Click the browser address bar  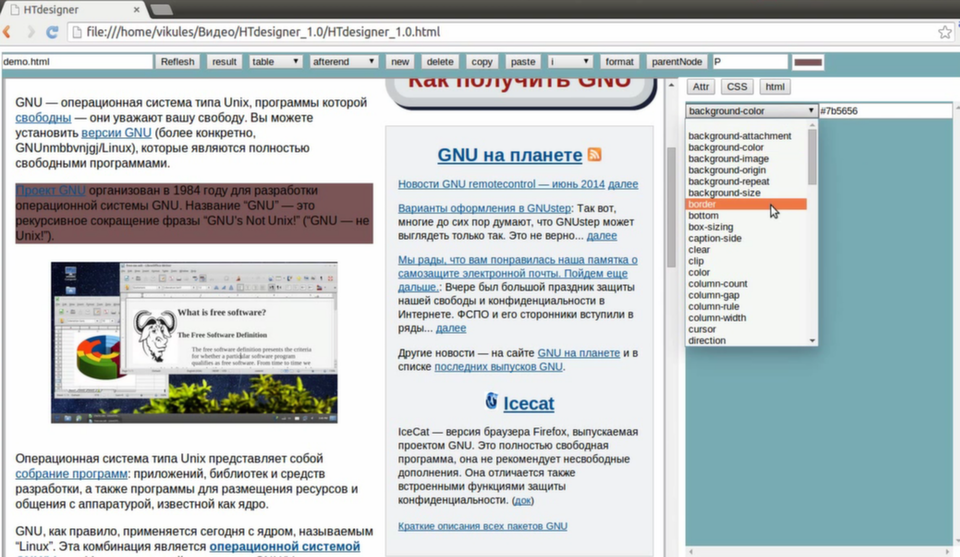pyautogui.click(x=502, y=32)
